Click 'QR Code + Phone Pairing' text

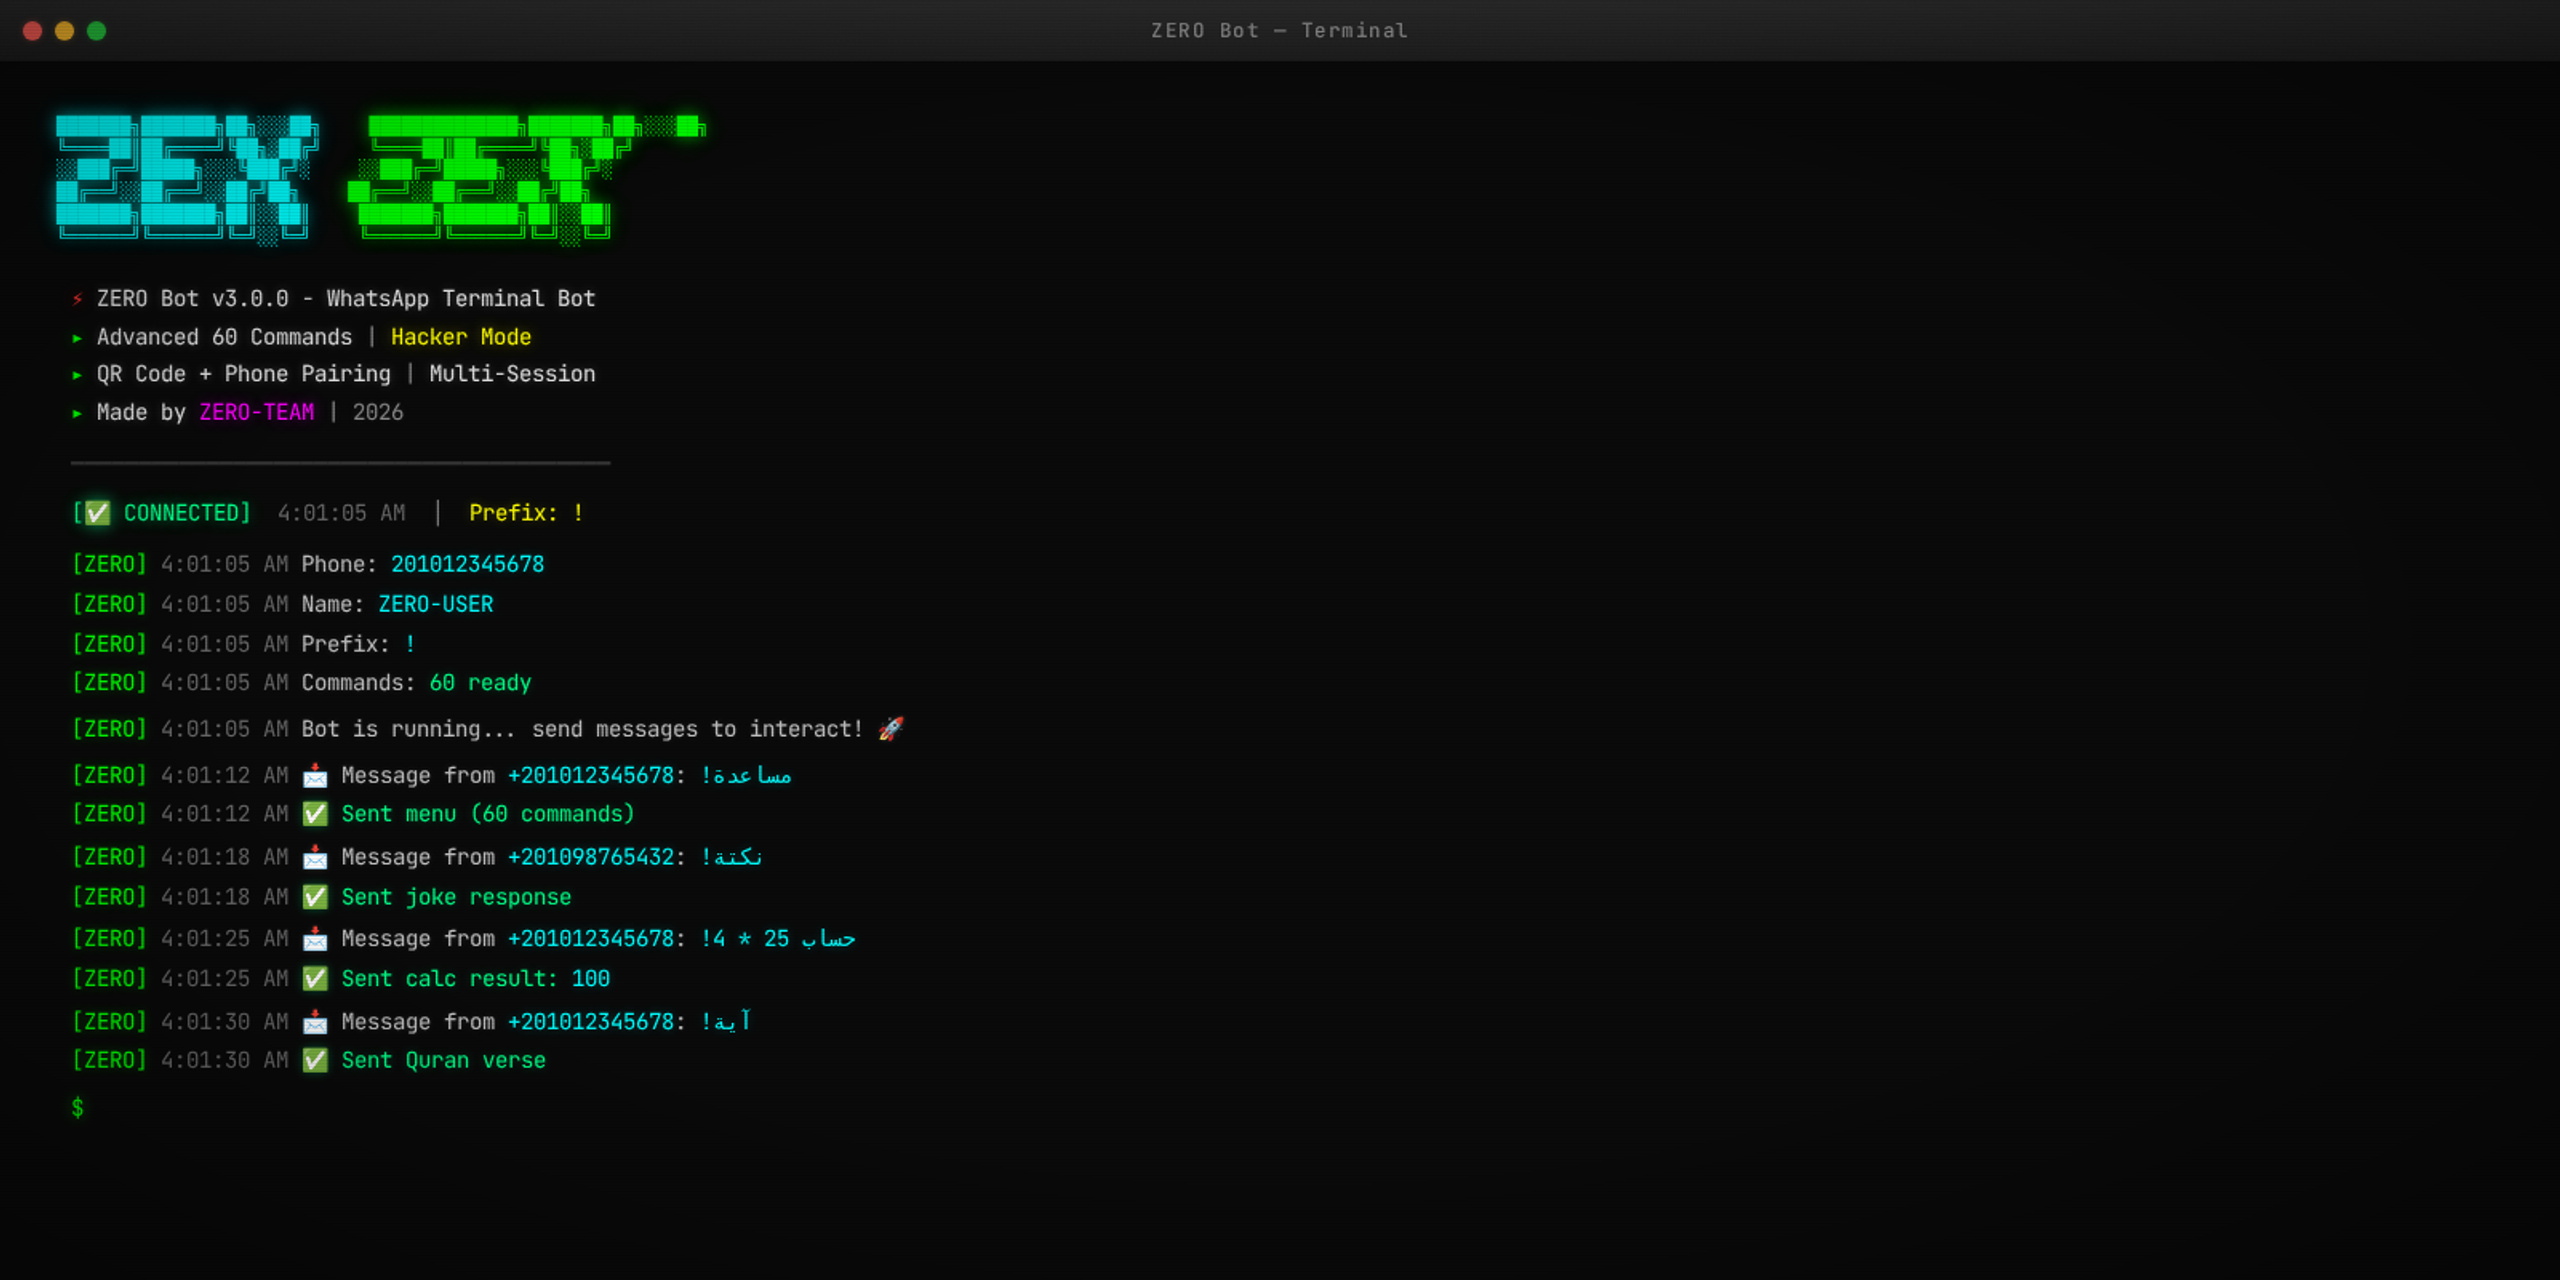click(243, 374)
